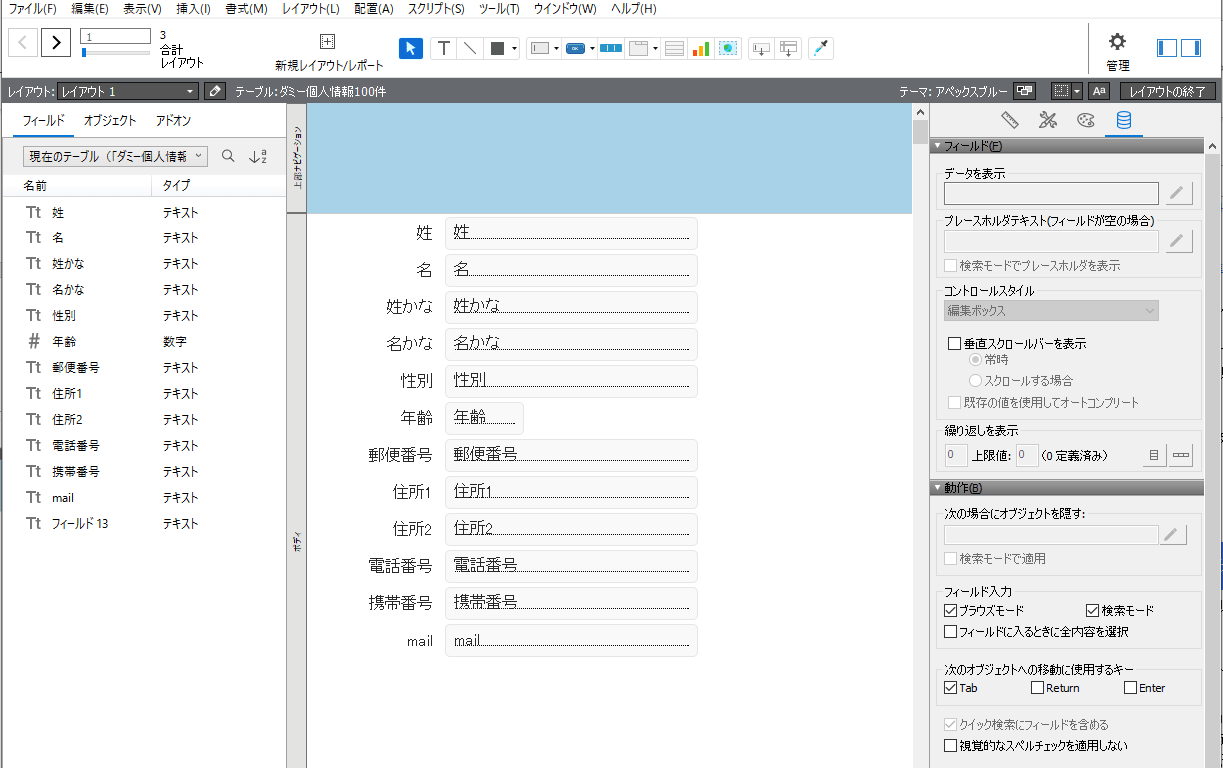The width and height of the screenshot is (1223, 768).
Task: Open the 現在のテーブル table dropdown
Action: [115, 156]
